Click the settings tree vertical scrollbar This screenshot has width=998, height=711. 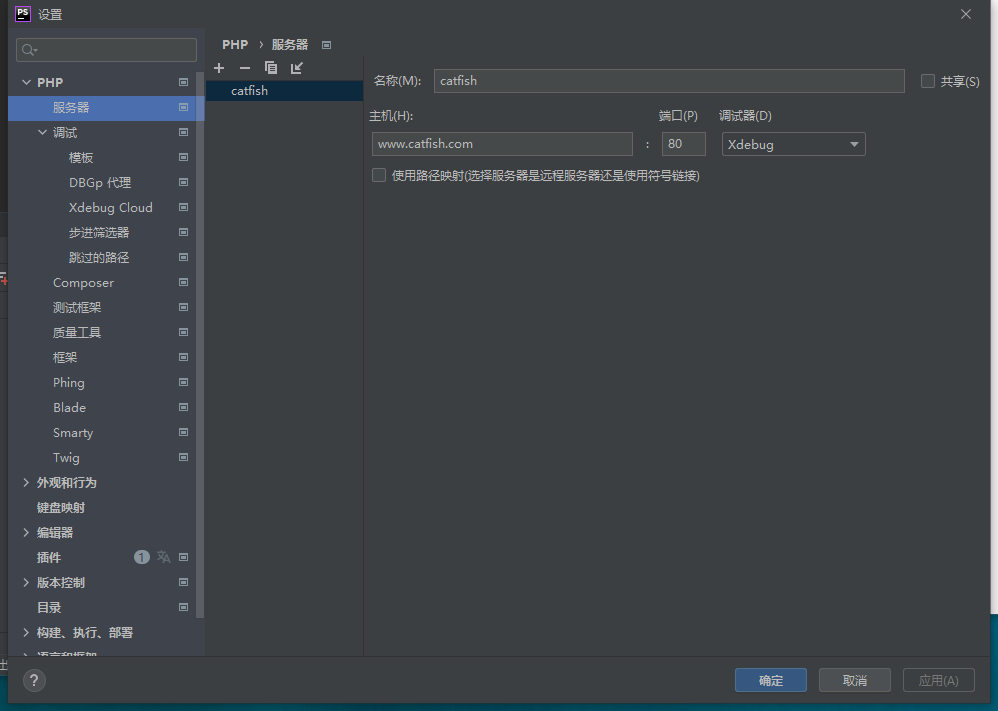coord(200,344)
